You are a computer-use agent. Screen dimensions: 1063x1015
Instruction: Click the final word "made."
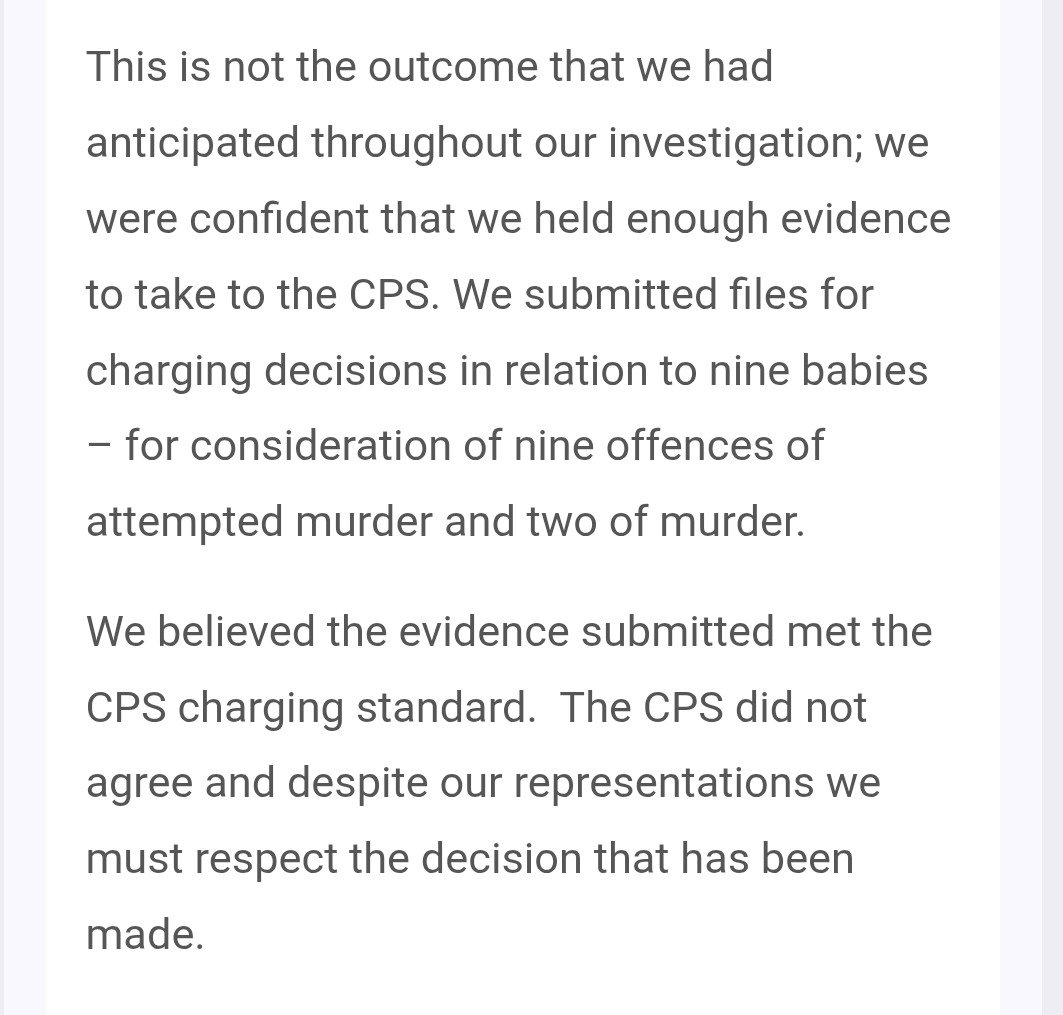(145, 935)
